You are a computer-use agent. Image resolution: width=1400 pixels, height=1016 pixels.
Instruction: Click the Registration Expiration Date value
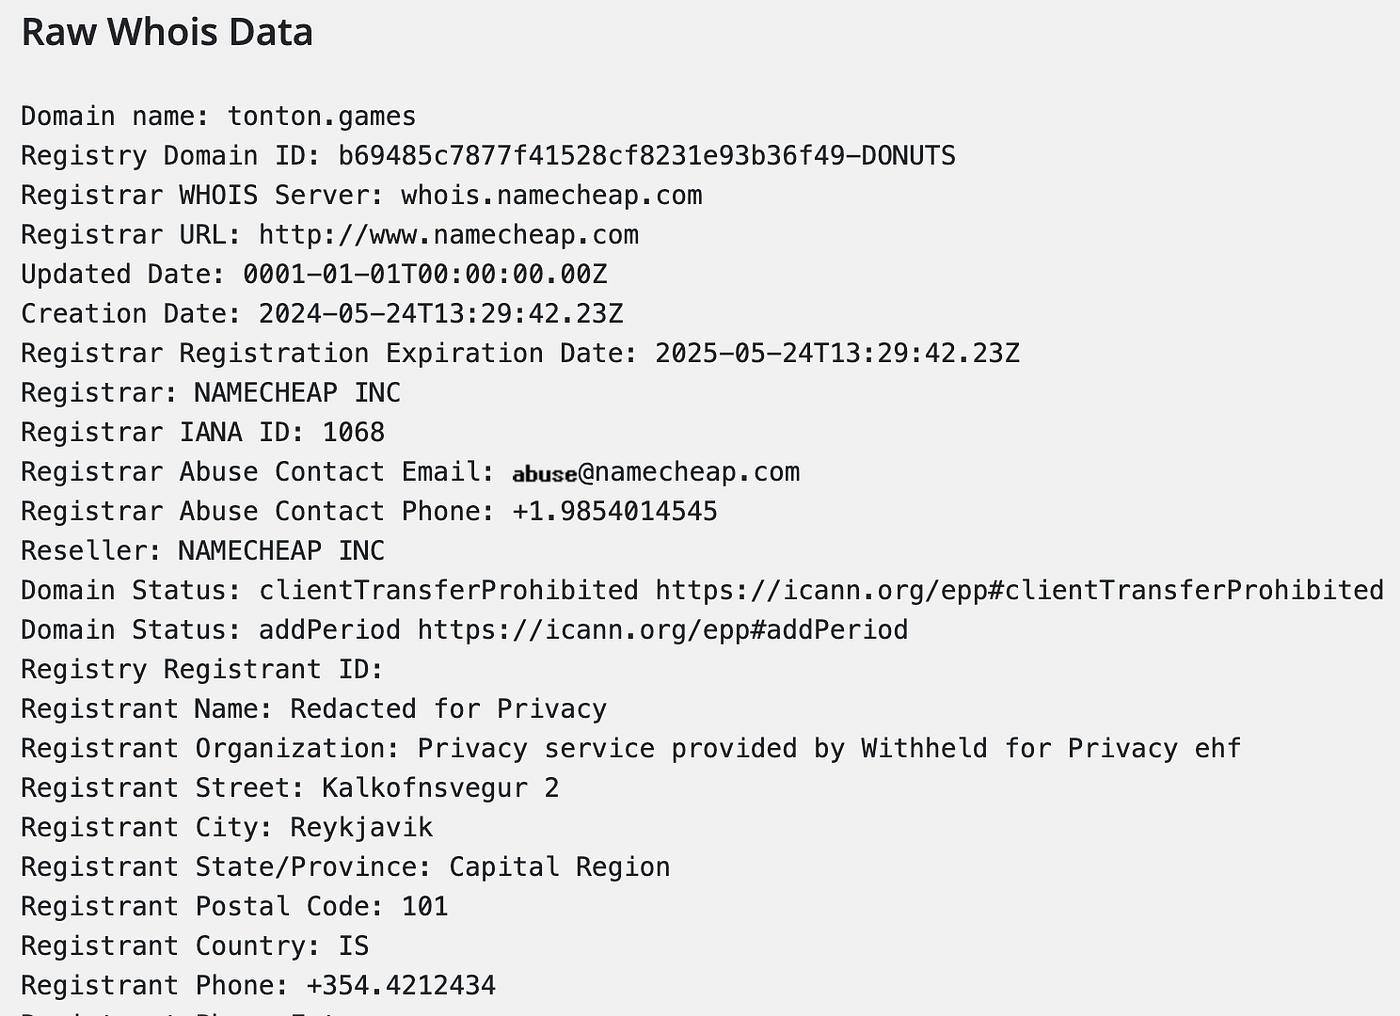[x=838, y=353]
